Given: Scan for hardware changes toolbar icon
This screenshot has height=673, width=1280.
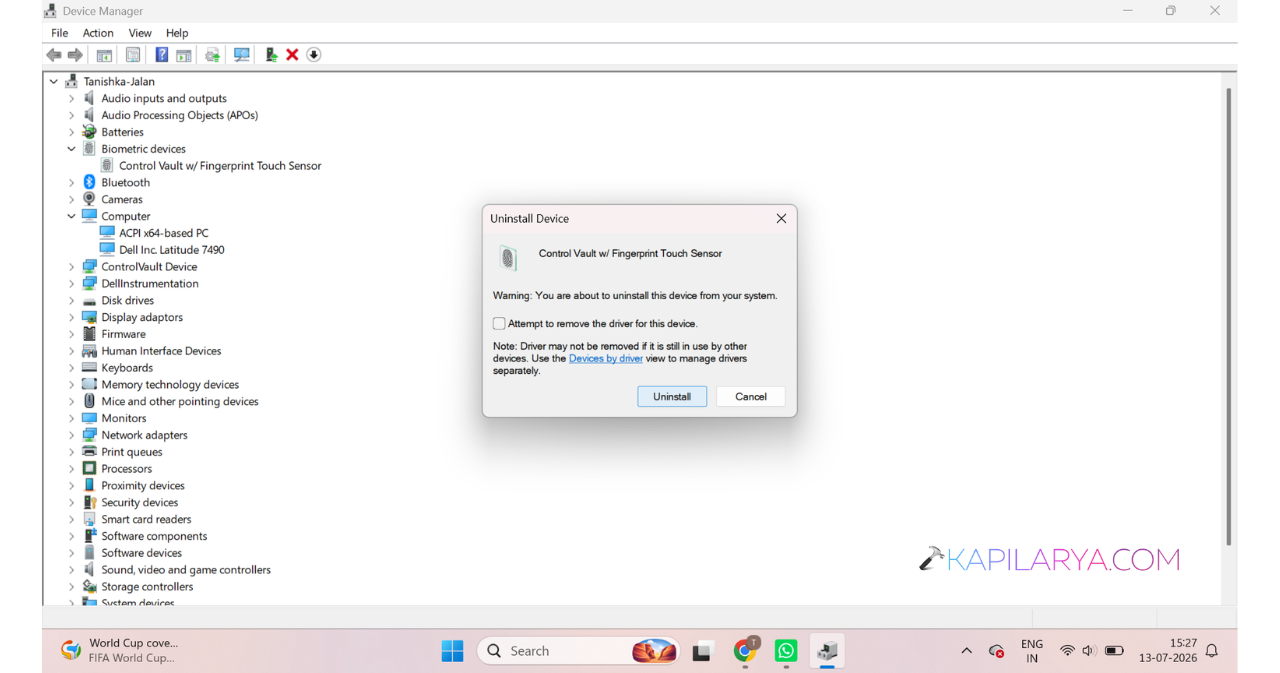Looking at the screenshot, I should (241, 55).
